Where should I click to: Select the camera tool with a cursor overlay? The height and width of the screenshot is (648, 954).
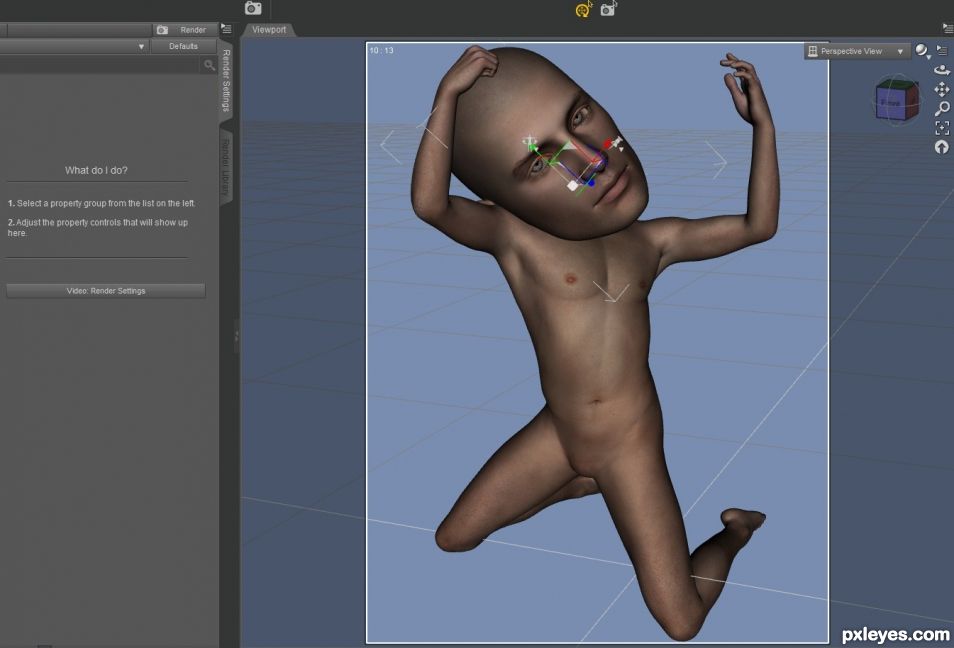click(608, 9)
